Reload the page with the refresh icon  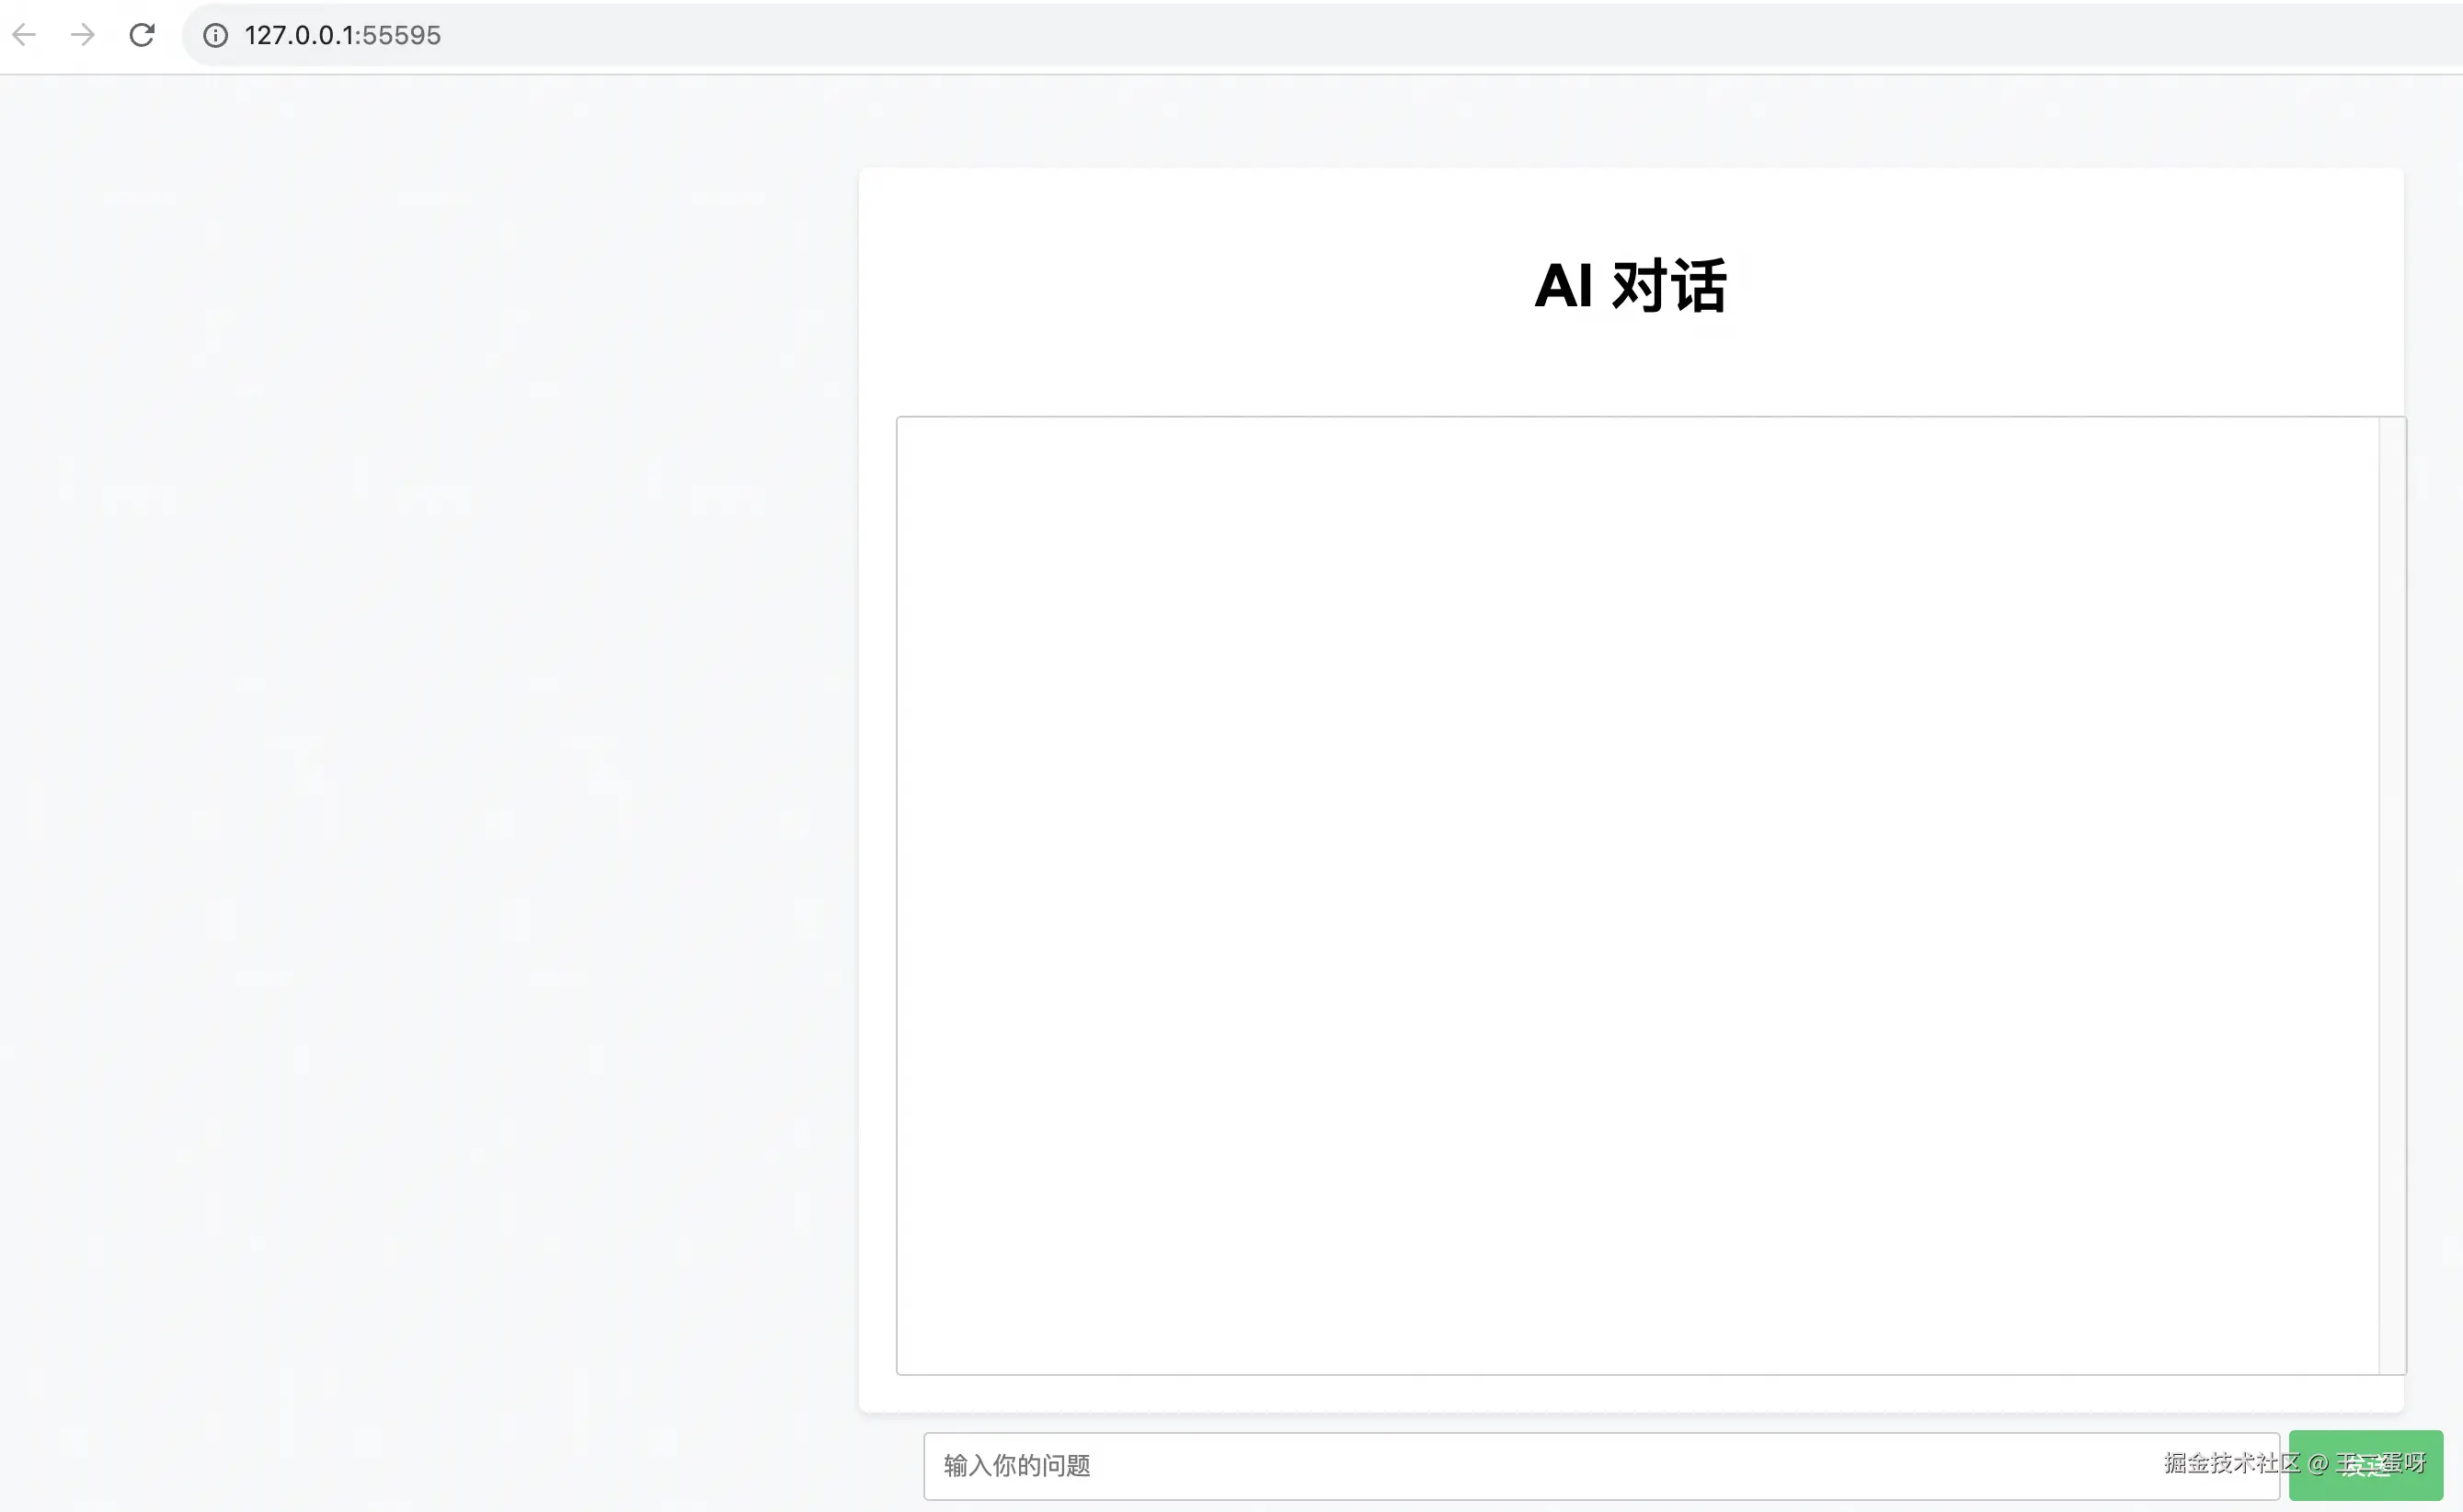click(142, 35)
